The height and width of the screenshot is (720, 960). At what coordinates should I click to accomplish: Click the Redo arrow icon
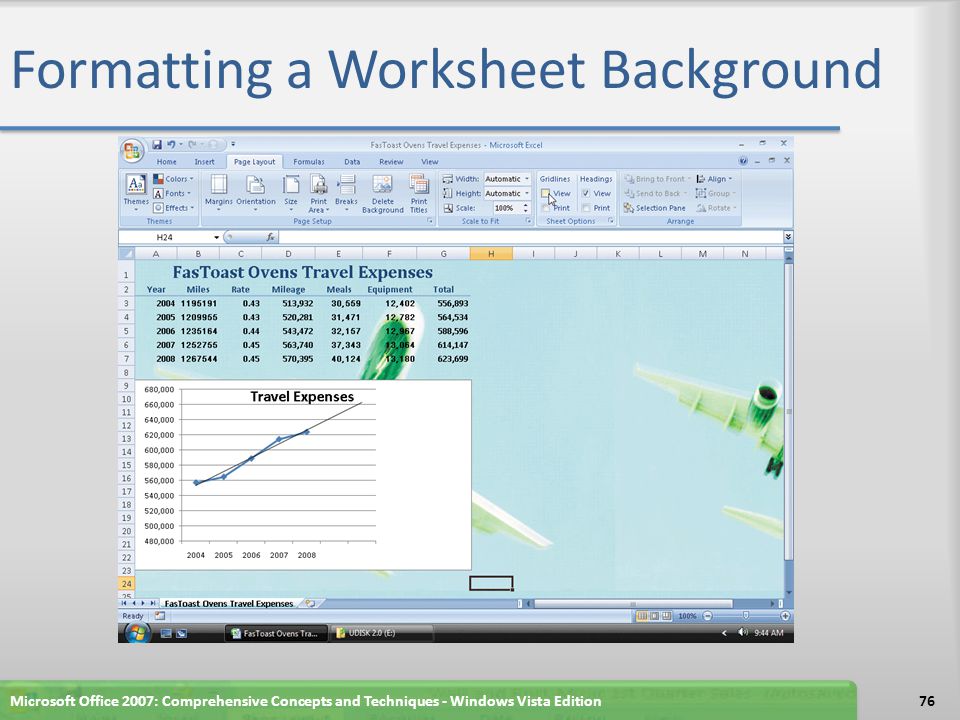(193, 144)
